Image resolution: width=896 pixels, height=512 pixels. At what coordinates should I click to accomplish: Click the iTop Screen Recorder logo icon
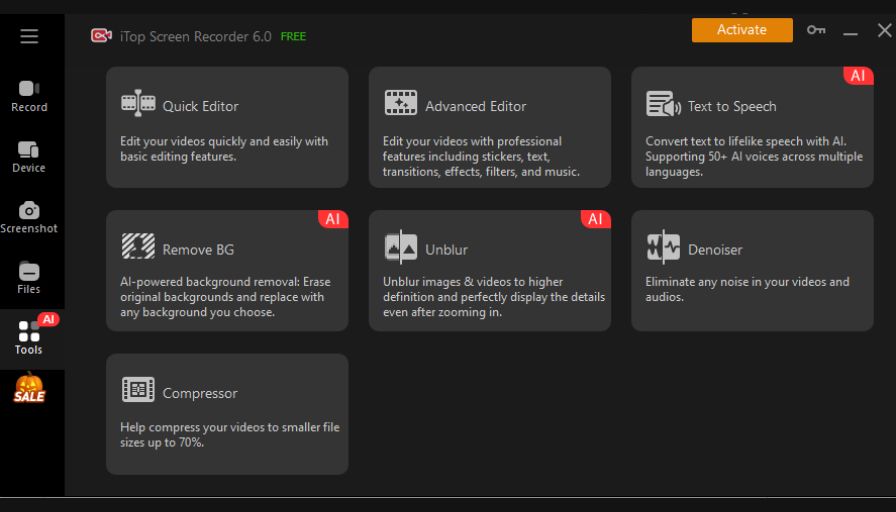point(101,36)
